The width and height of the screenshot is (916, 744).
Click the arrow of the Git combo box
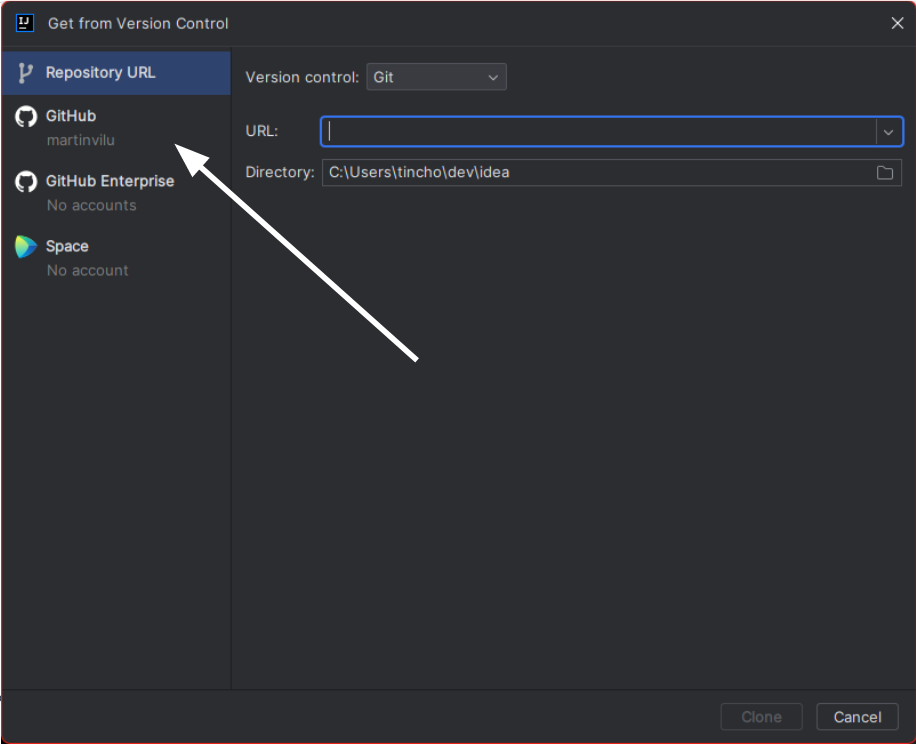[492, 77]
